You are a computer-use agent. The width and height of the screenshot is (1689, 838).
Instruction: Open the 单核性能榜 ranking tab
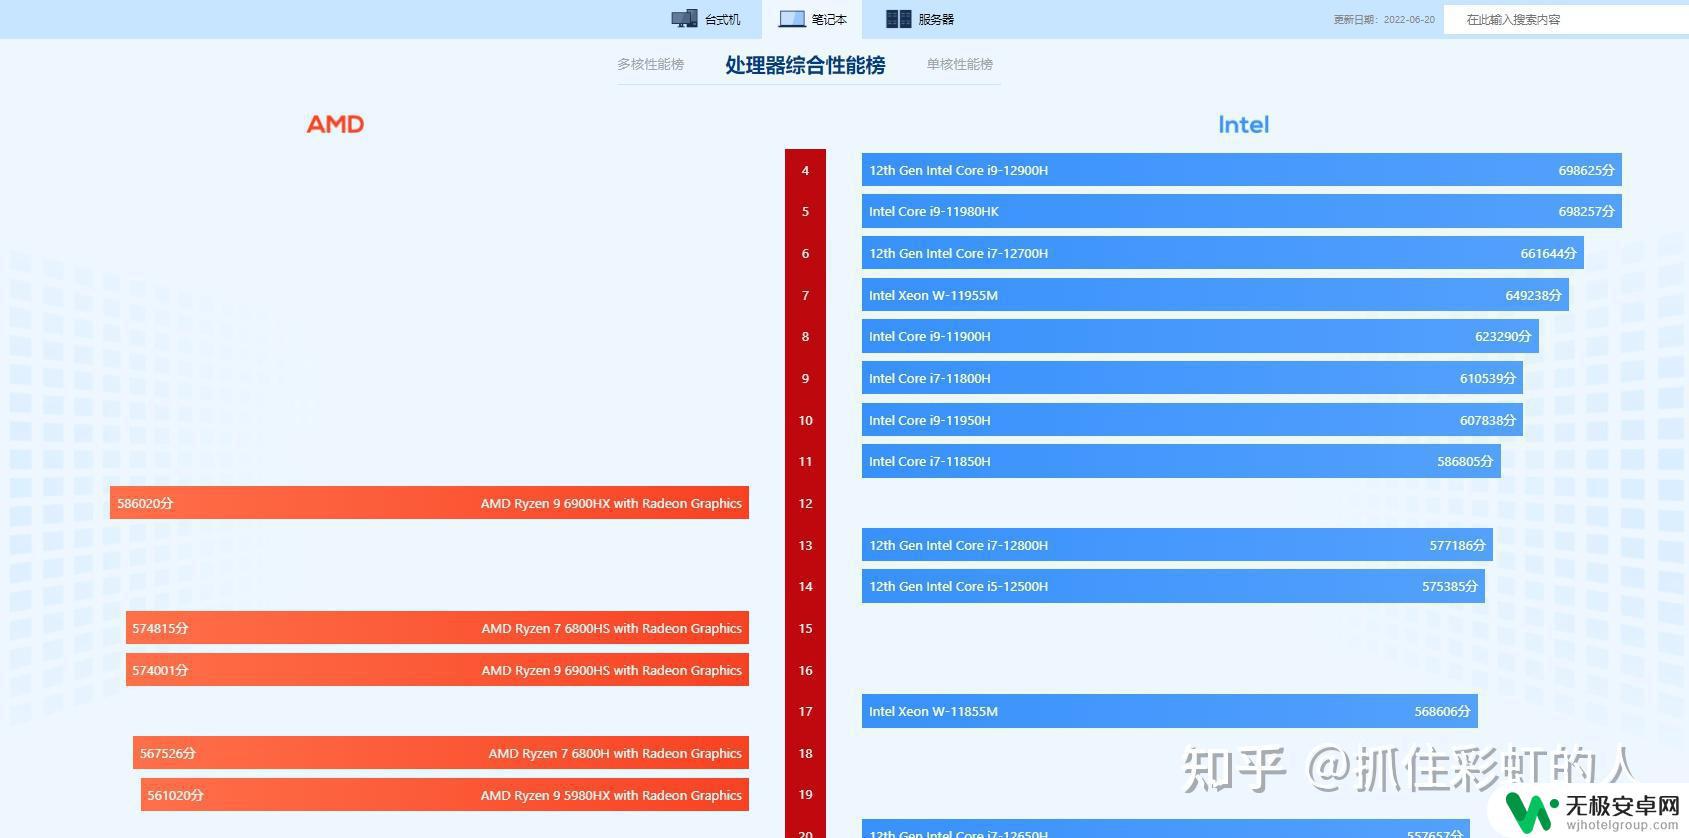click(x=960, y=64)
